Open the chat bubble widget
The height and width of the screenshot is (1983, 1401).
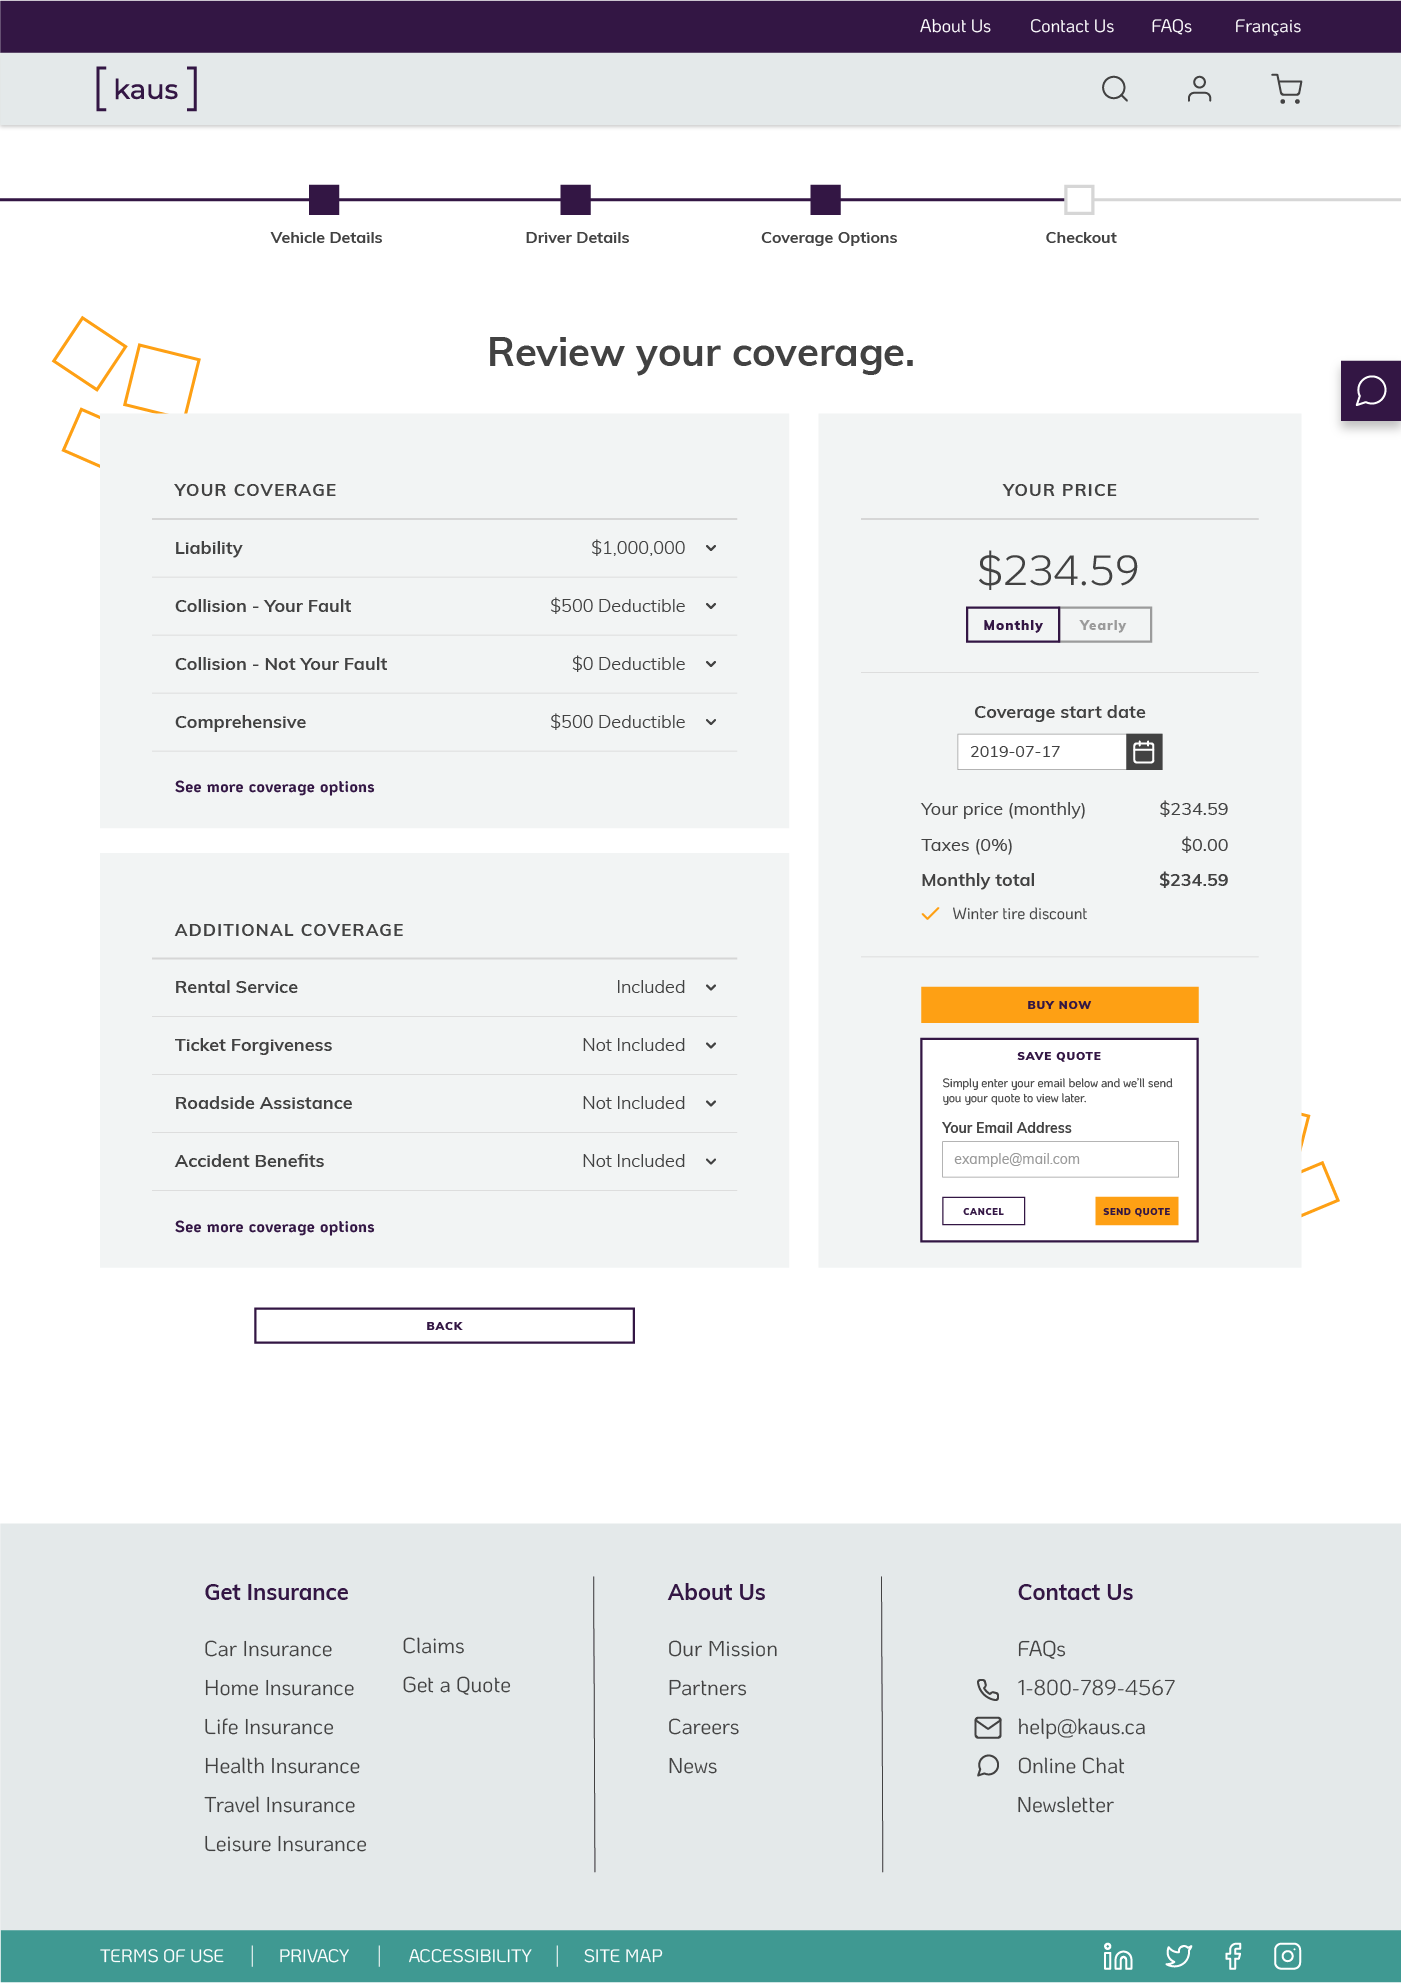click(x=1371, y=391)
